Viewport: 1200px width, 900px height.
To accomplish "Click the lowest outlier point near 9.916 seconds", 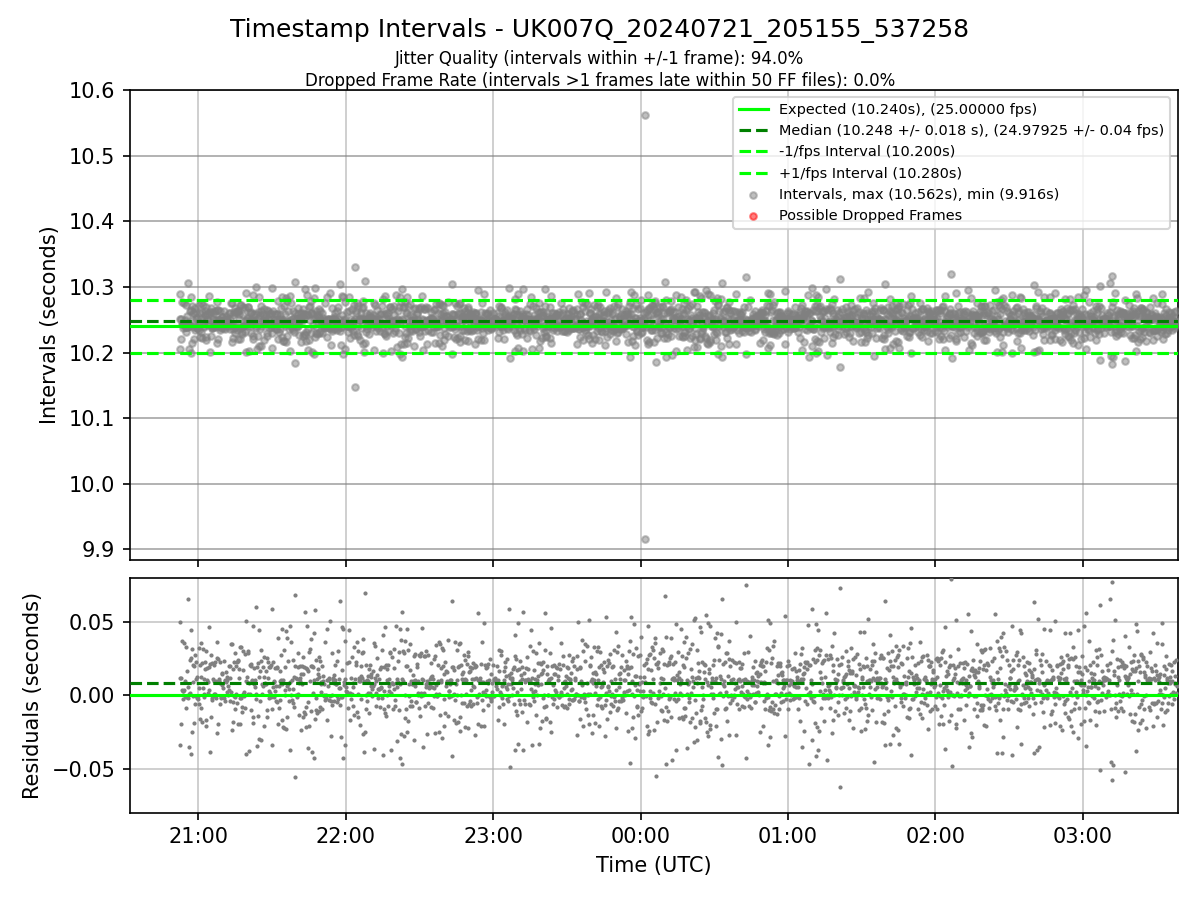I will coord(645,539).
